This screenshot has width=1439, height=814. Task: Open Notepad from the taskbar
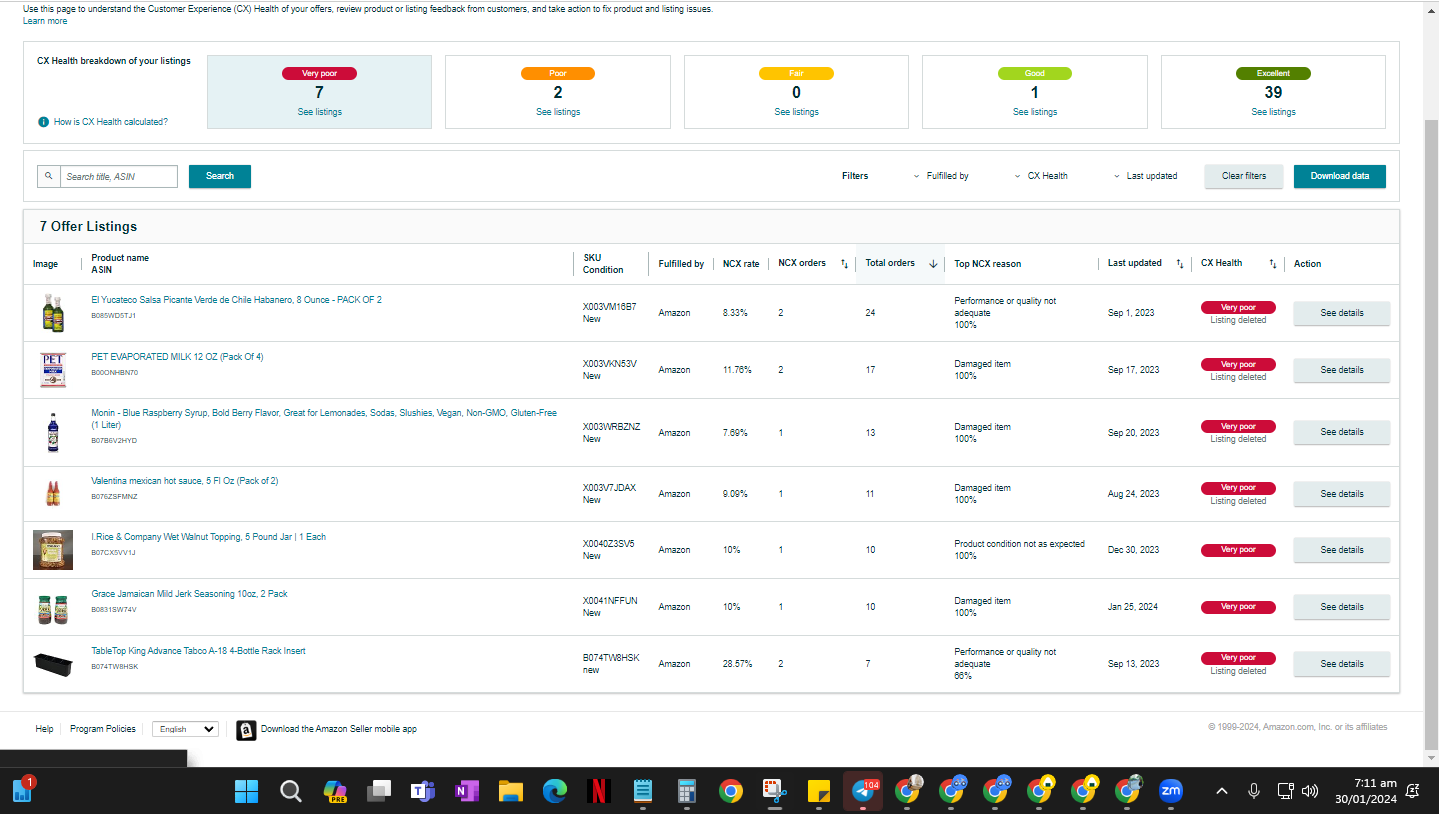[x=643, y=792]
